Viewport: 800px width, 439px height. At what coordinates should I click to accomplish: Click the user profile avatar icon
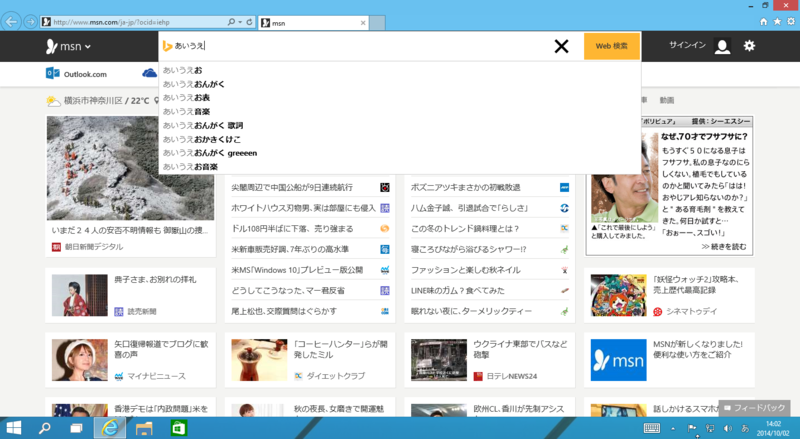[x=722, y=46]
